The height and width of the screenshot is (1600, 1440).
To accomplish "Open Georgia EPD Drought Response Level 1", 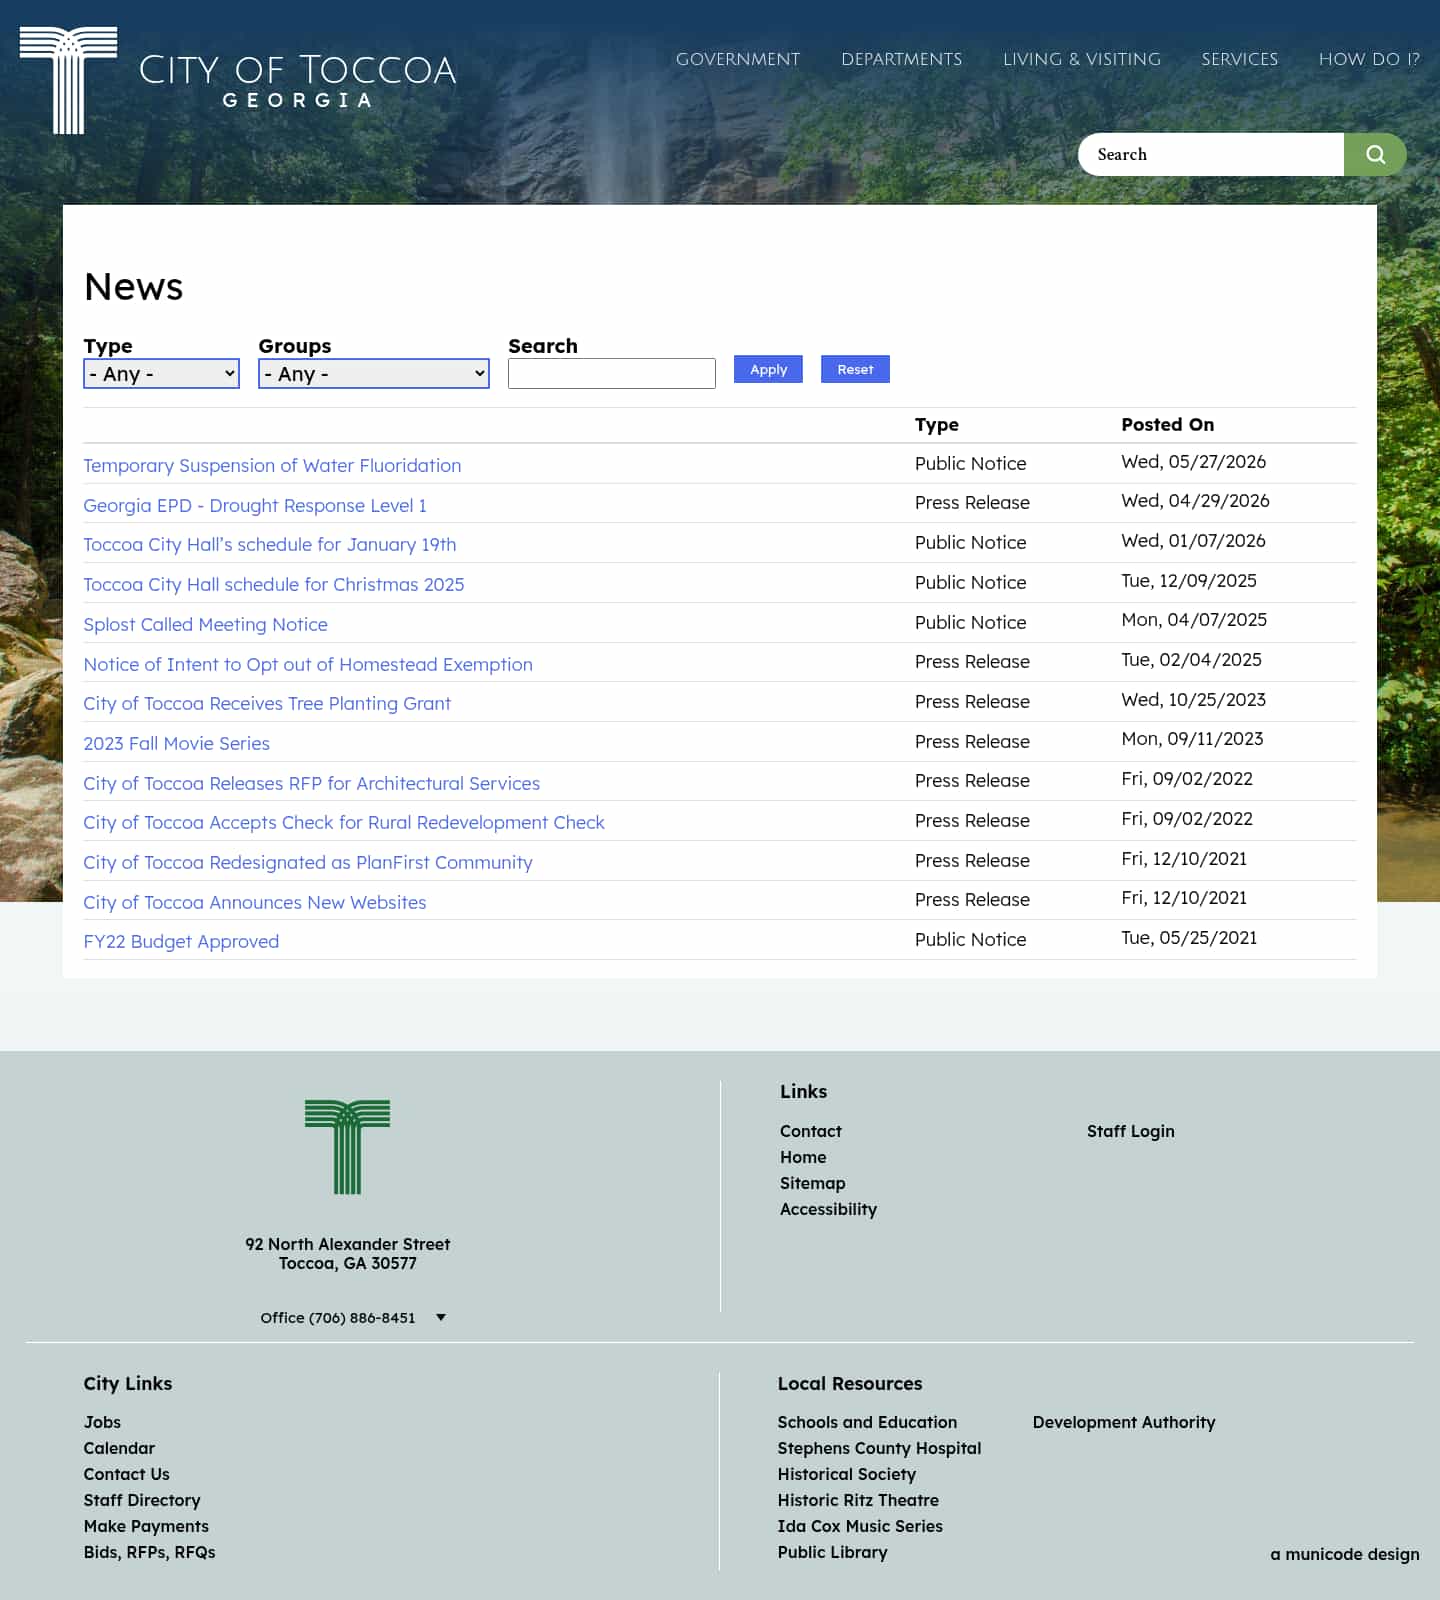I will pos(255,505).
